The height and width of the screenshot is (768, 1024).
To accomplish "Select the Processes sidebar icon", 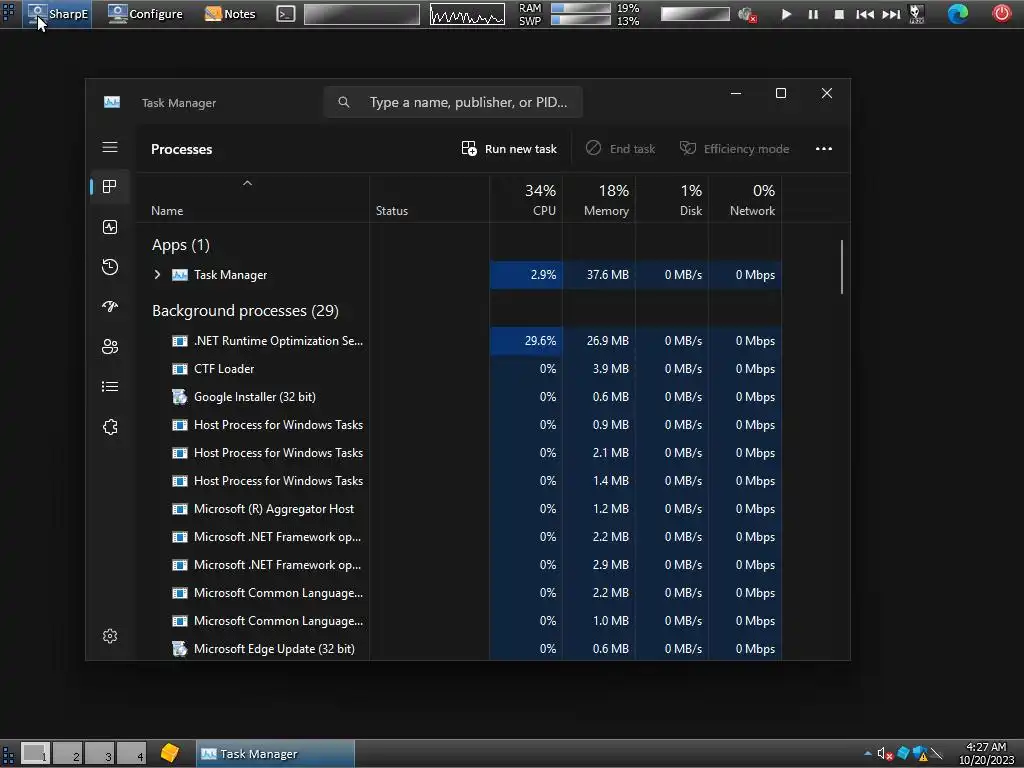I will click(110, 187).
